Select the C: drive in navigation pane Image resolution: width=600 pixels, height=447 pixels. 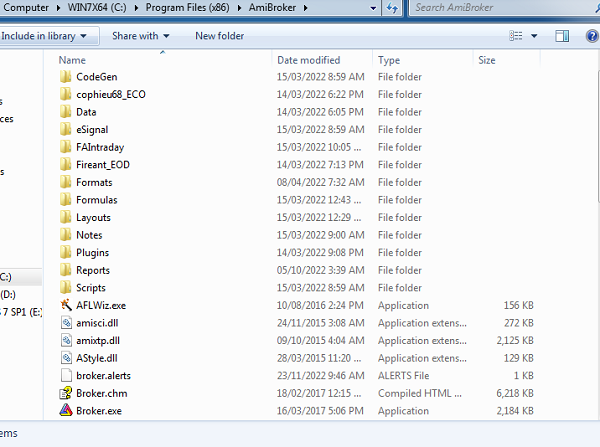(x=6, y=277)
